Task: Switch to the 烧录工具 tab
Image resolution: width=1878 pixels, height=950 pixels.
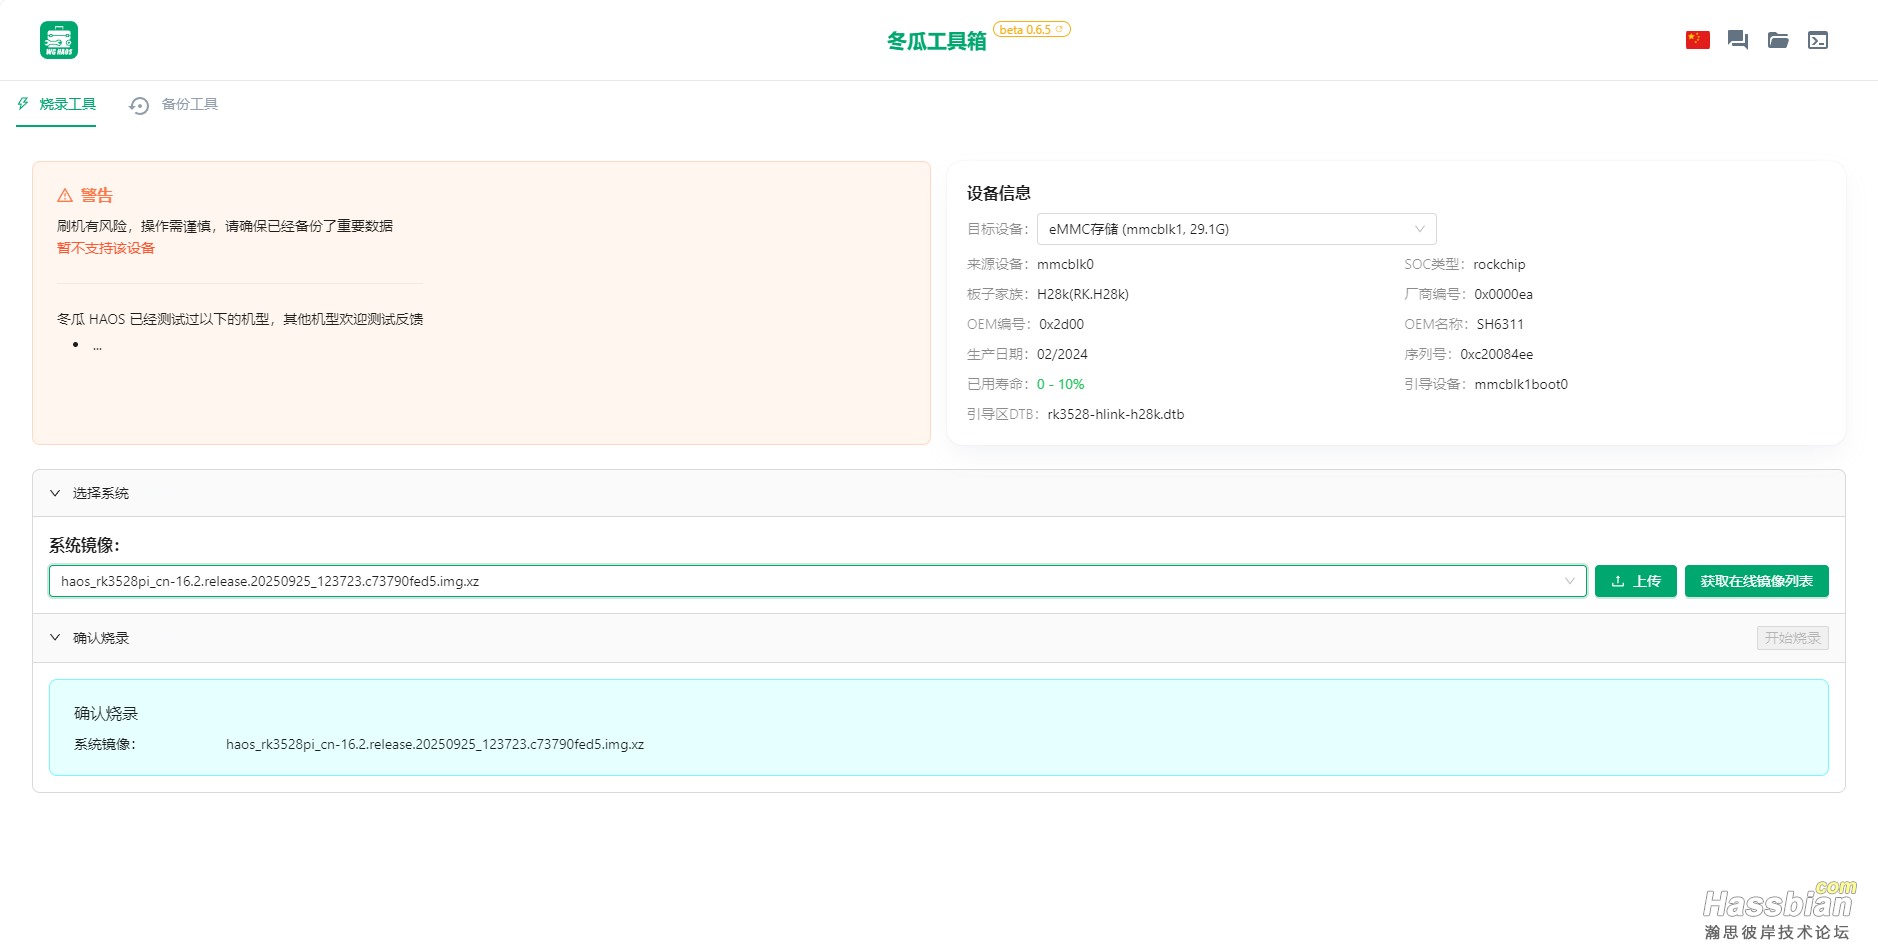Action: point(67,104)
